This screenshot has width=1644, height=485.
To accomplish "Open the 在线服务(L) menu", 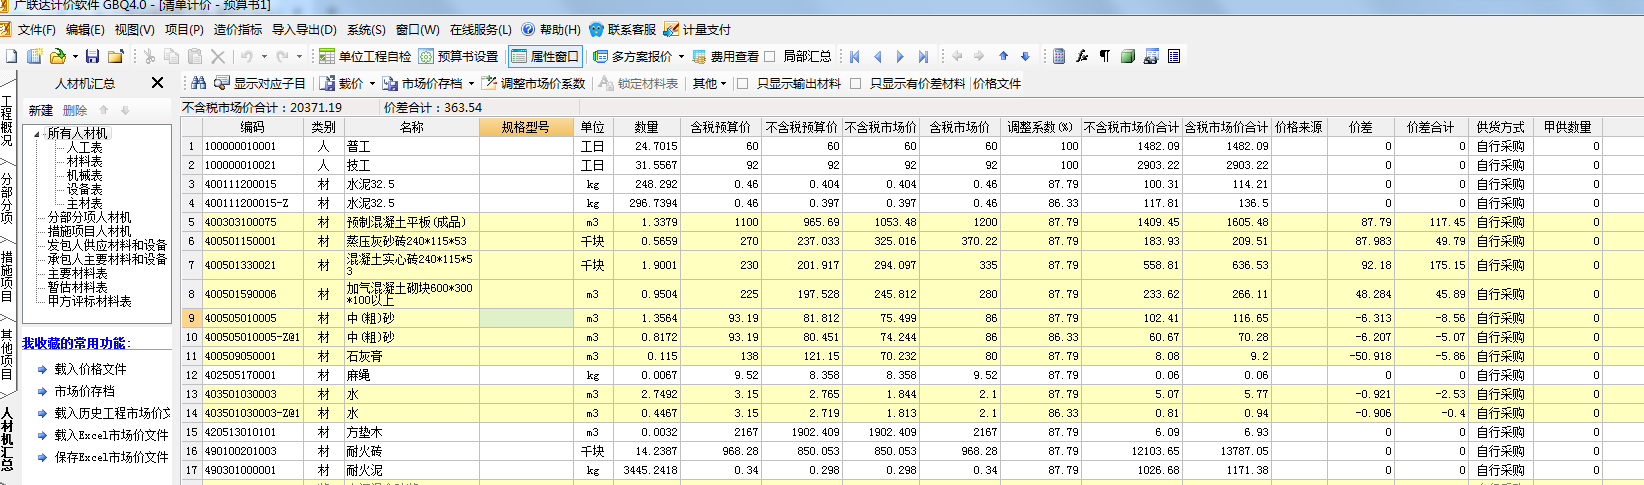I will pyautogui.click(x=480, y=29).
